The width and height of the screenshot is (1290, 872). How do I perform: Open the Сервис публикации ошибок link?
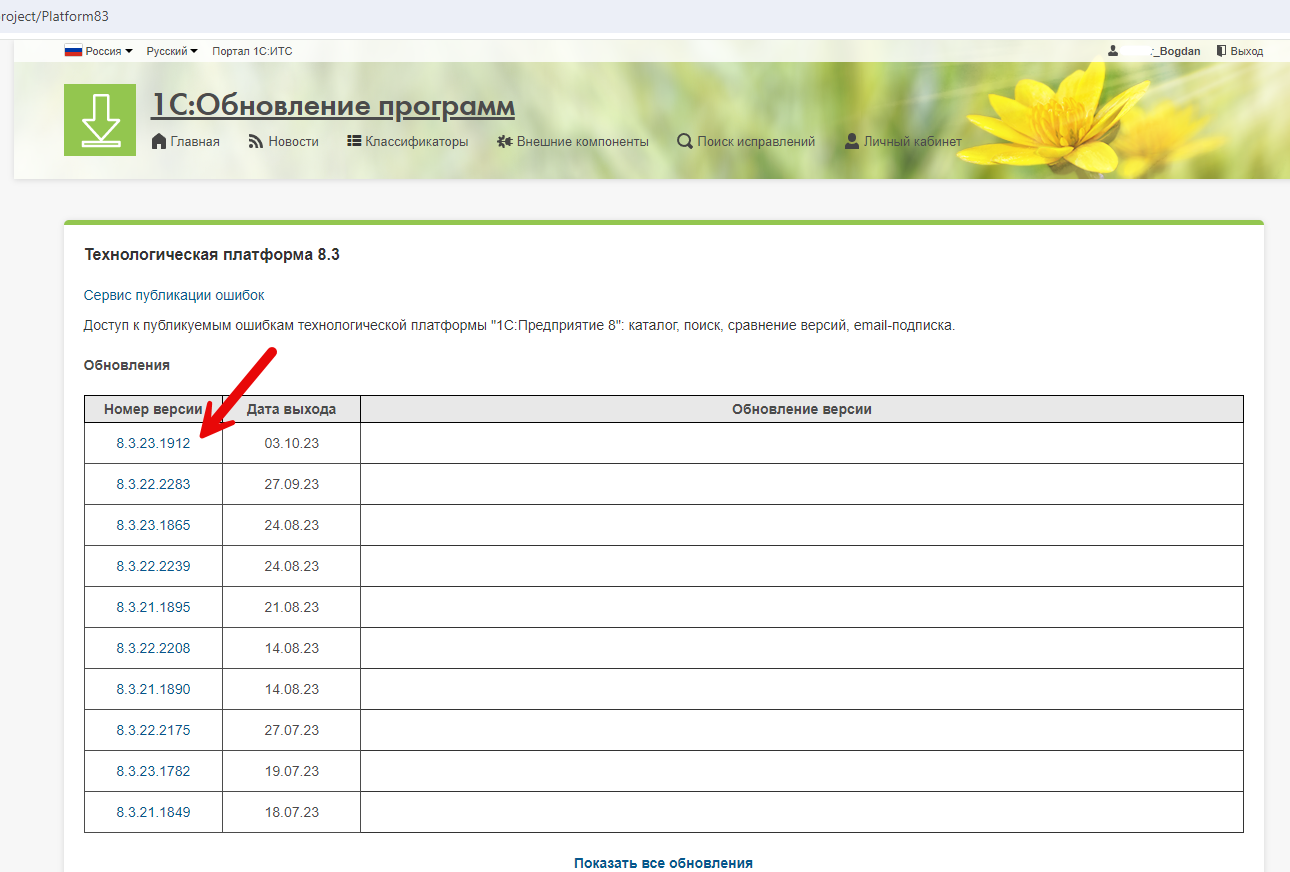pyautogui.click(x=174, y=295)
